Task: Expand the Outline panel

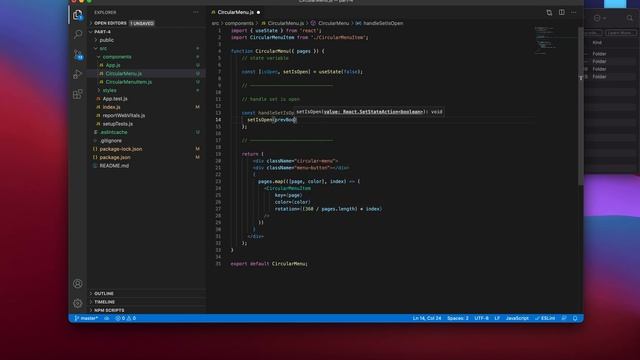Action: coord(104,293)
